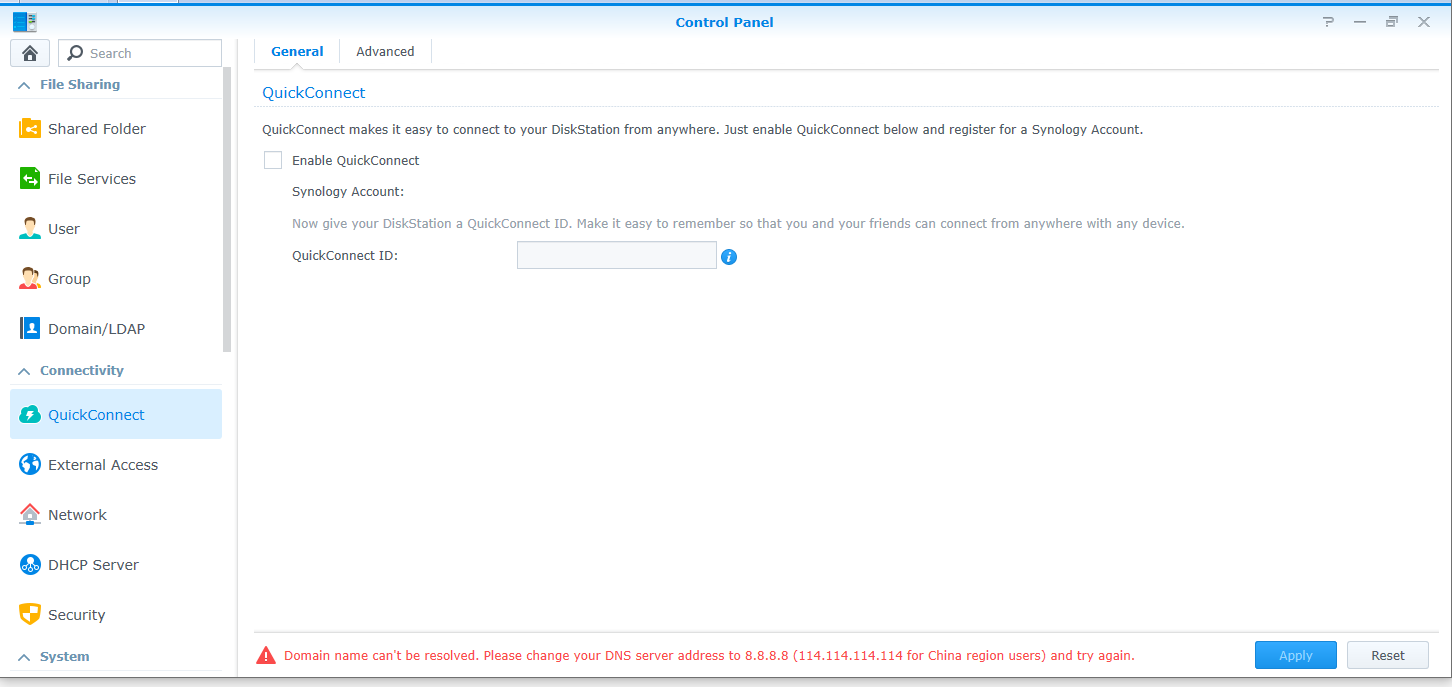
Task: Open the File Services icon
Action: point(30,179)
